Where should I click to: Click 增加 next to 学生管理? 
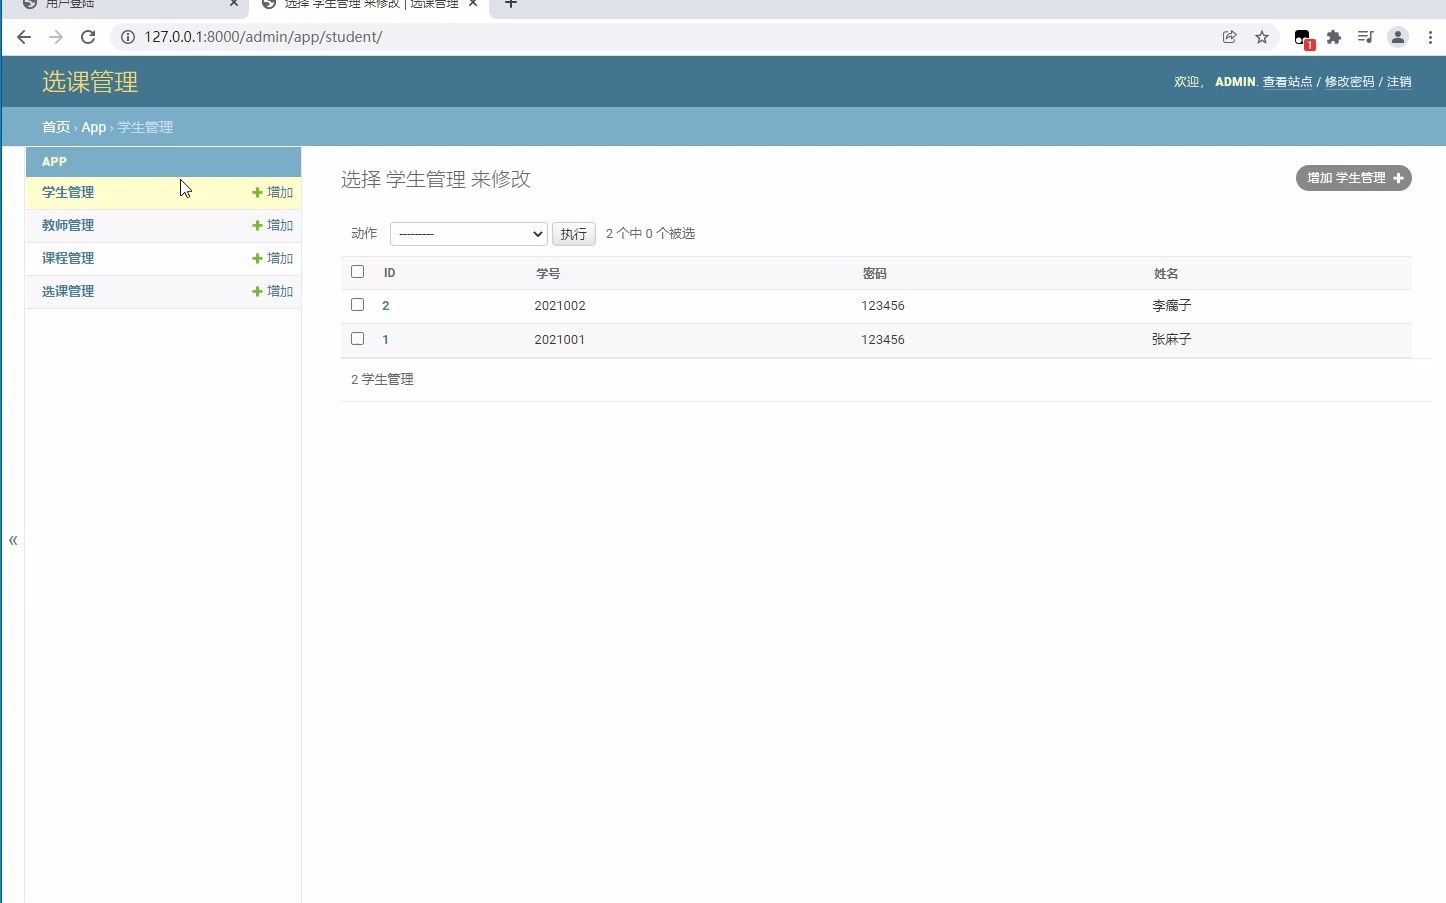[x=272, y=192]
